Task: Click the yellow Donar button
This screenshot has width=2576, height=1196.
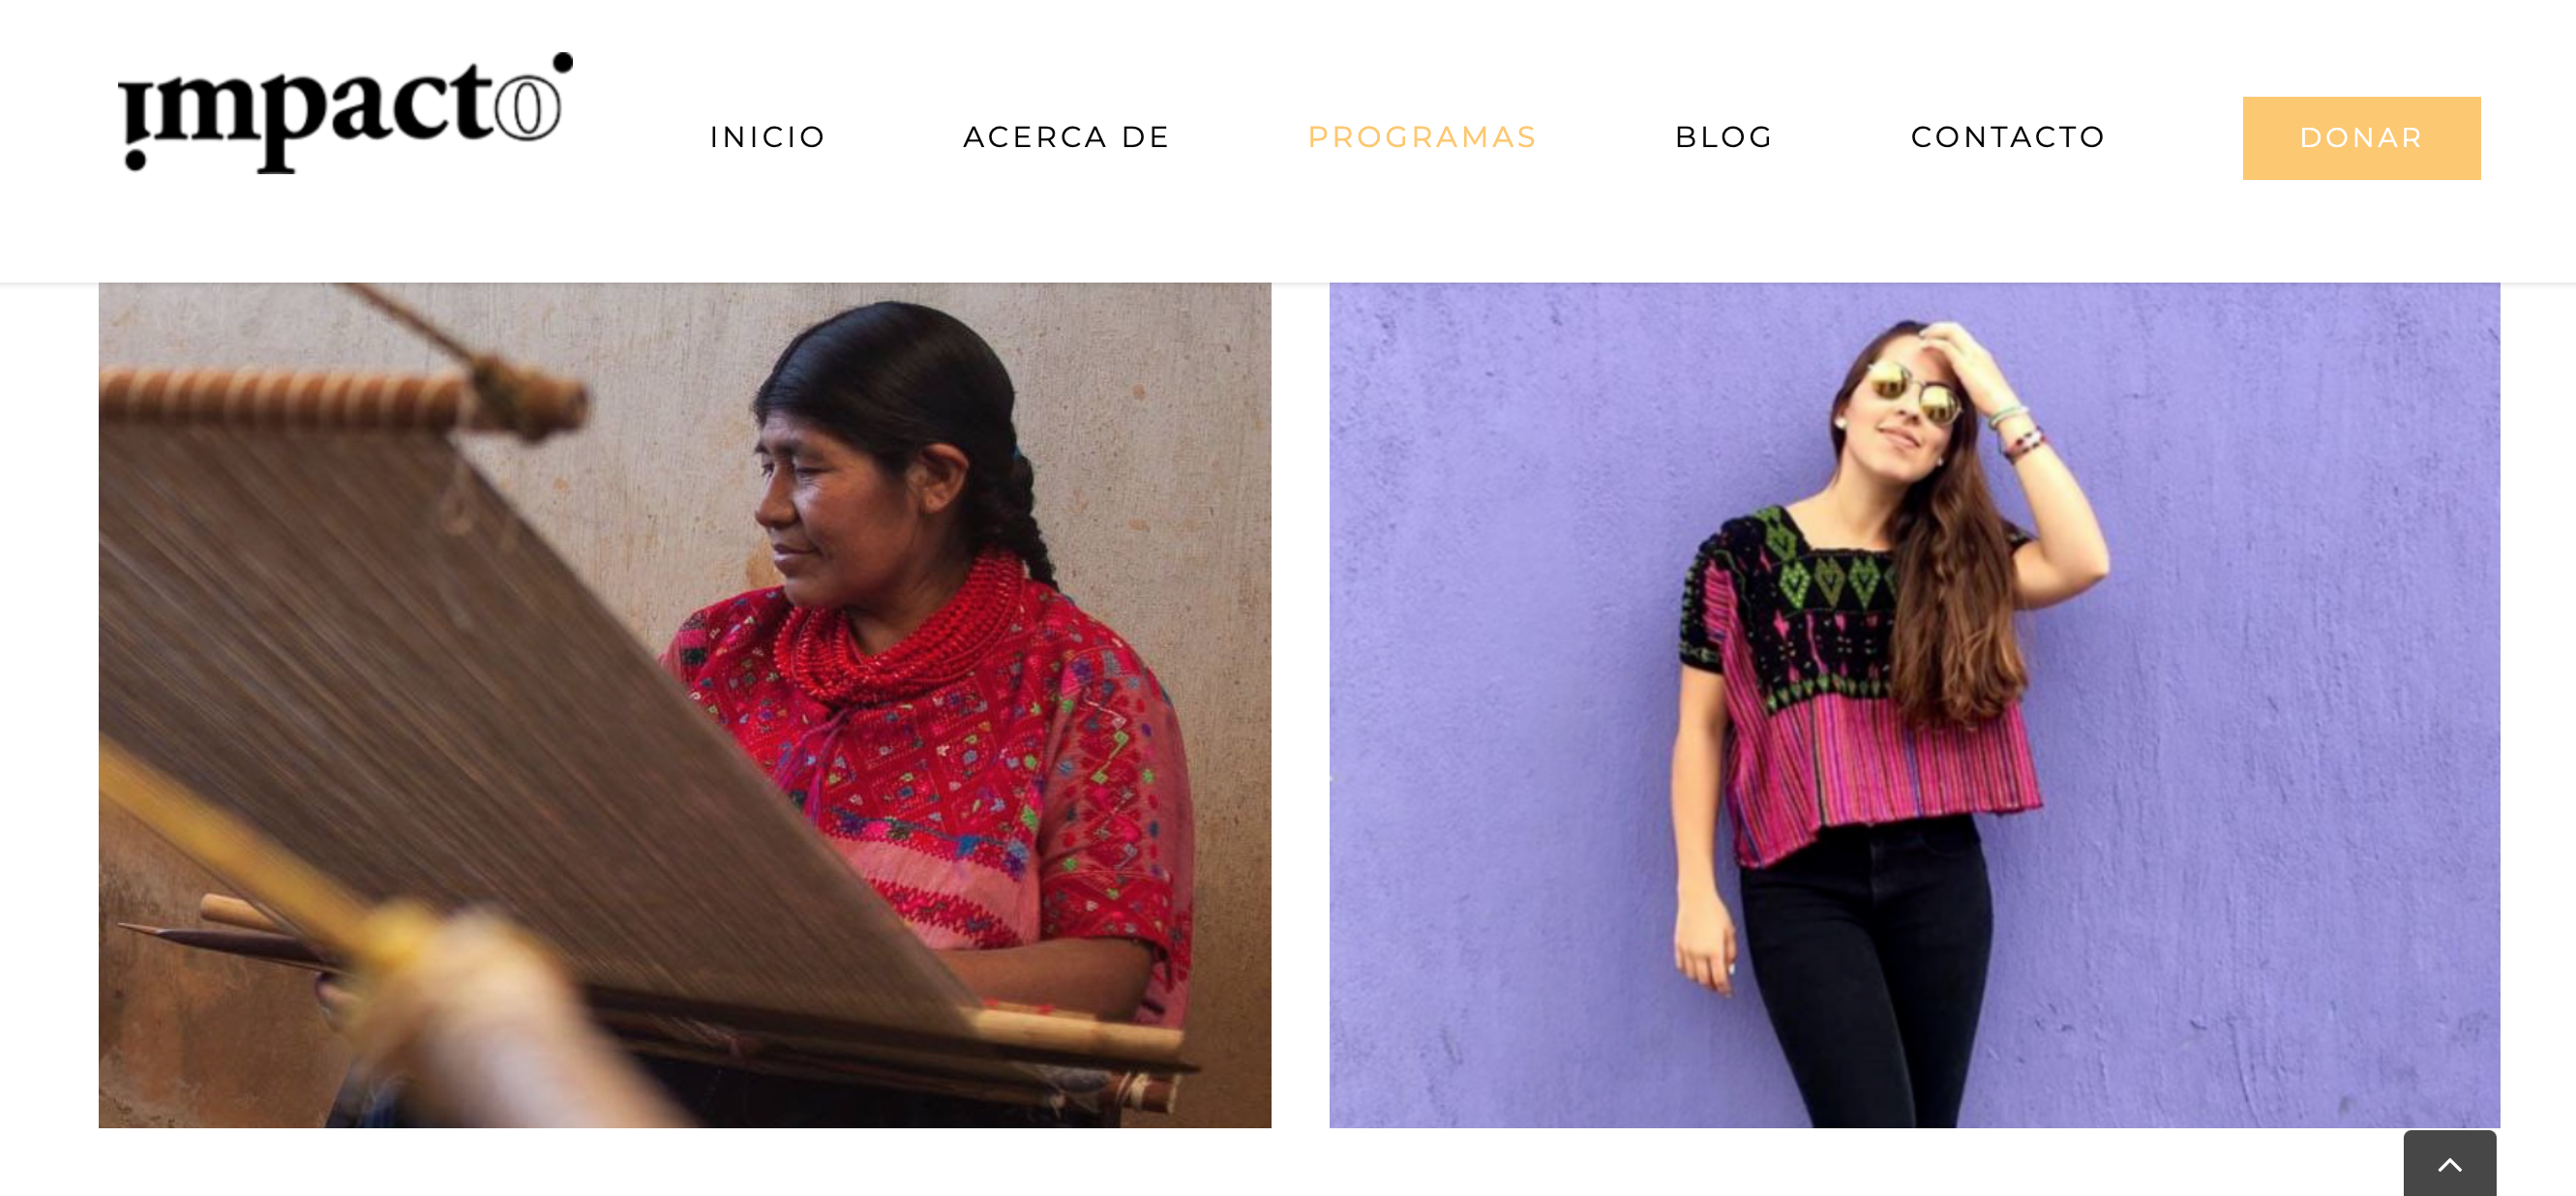Action: [x=2361, y=138]
